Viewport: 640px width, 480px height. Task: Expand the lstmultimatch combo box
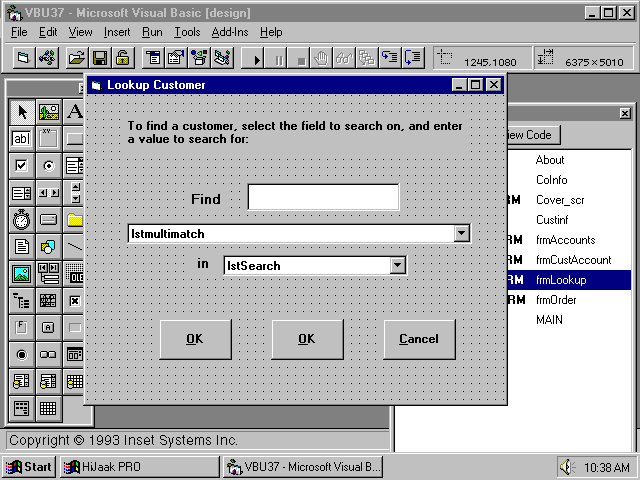click(x=461, y=234)
